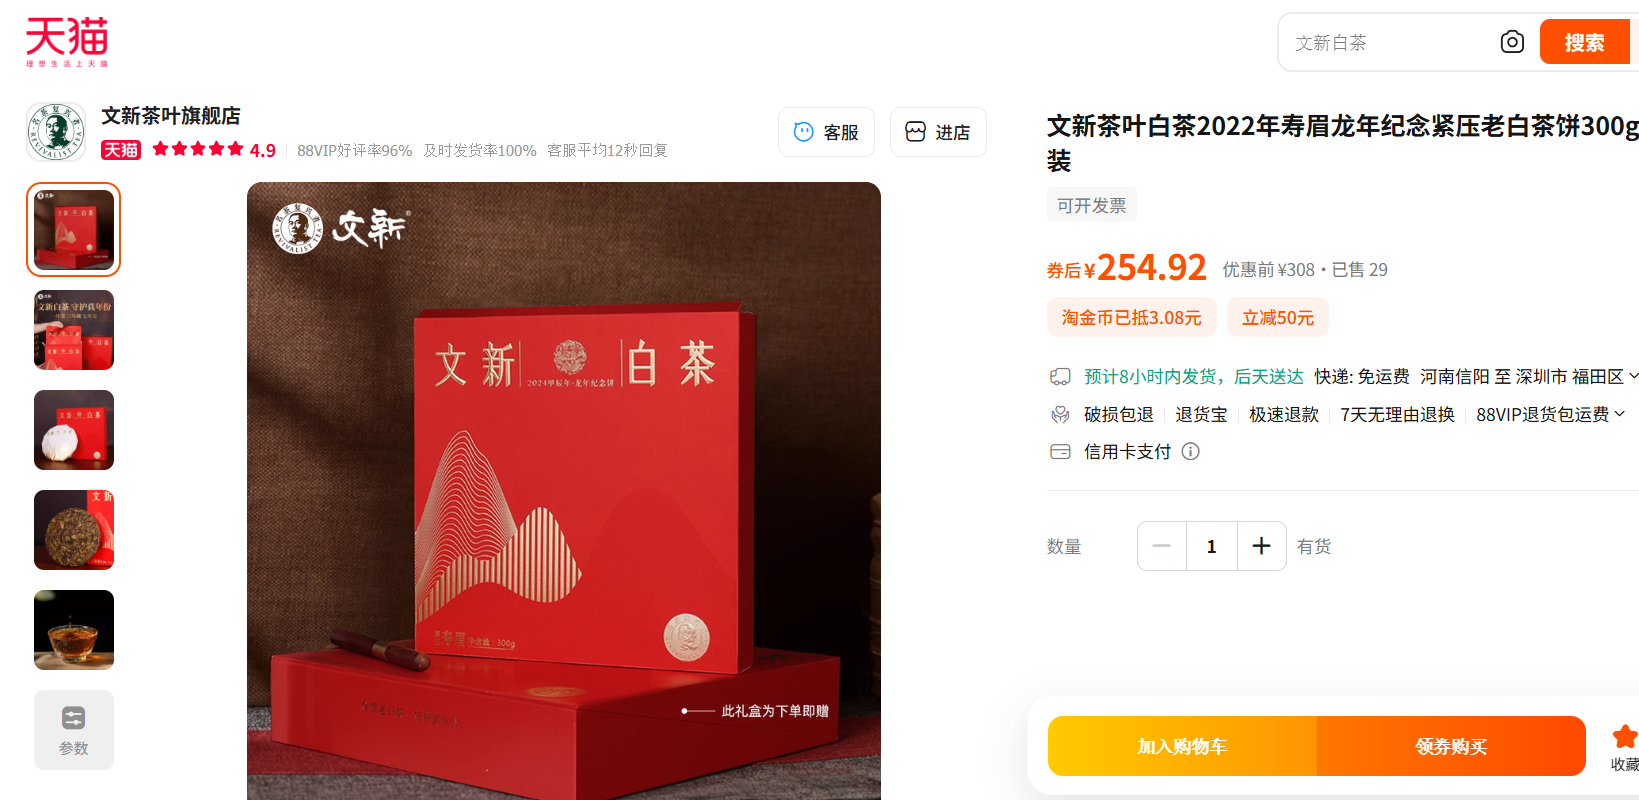Screen dimensions: 1639x800
Task: Decrease quantity with minus button
Action: (1162, 546)
